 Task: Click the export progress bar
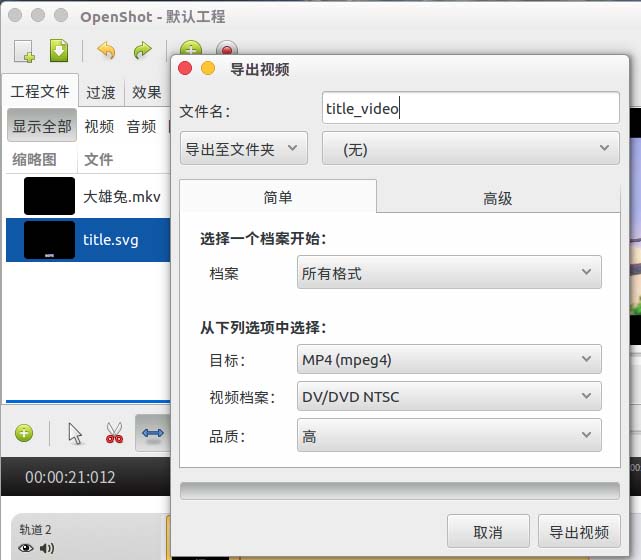click(399, 491)
